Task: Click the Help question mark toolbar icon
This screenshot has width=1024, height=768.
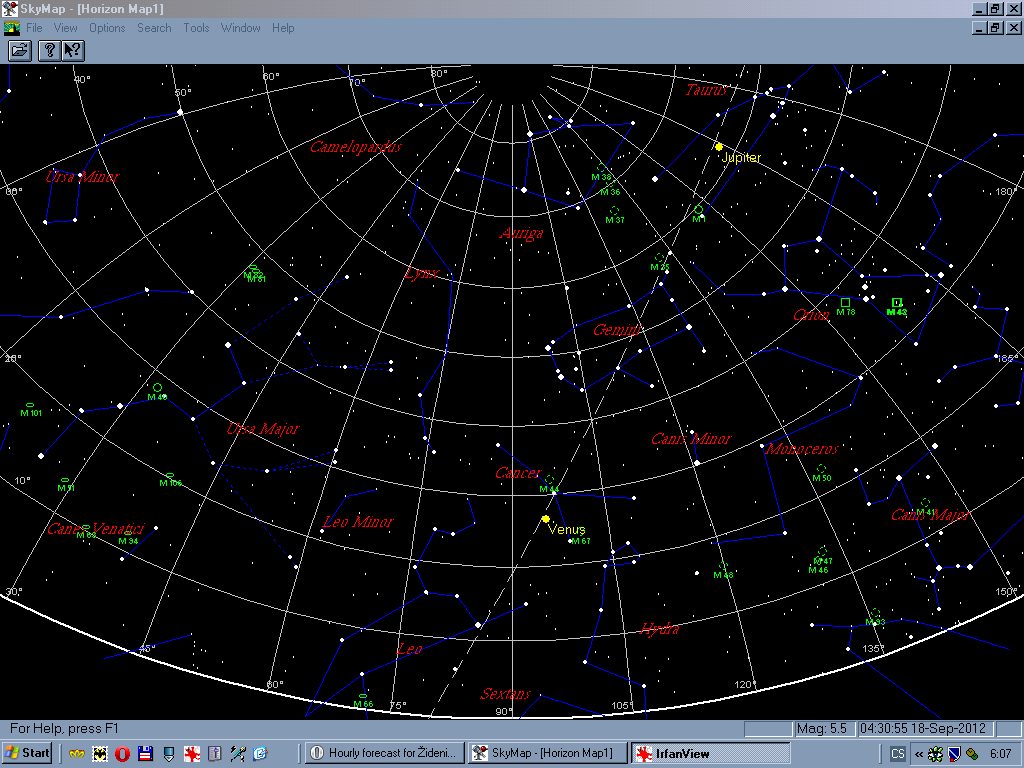Action: pyautogui.click(x=49, y=50)
